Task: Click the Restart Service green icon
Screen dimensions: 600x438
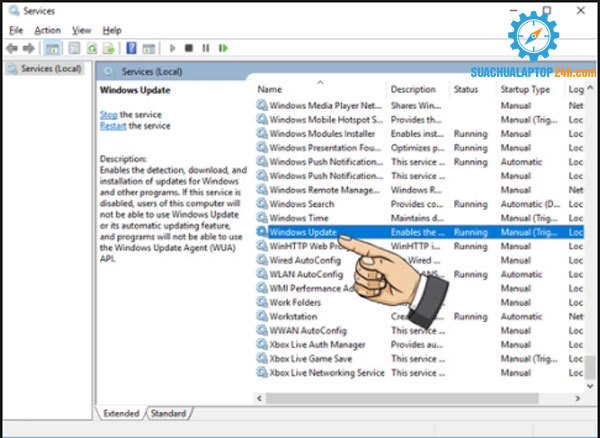Action: pos(223,48)
